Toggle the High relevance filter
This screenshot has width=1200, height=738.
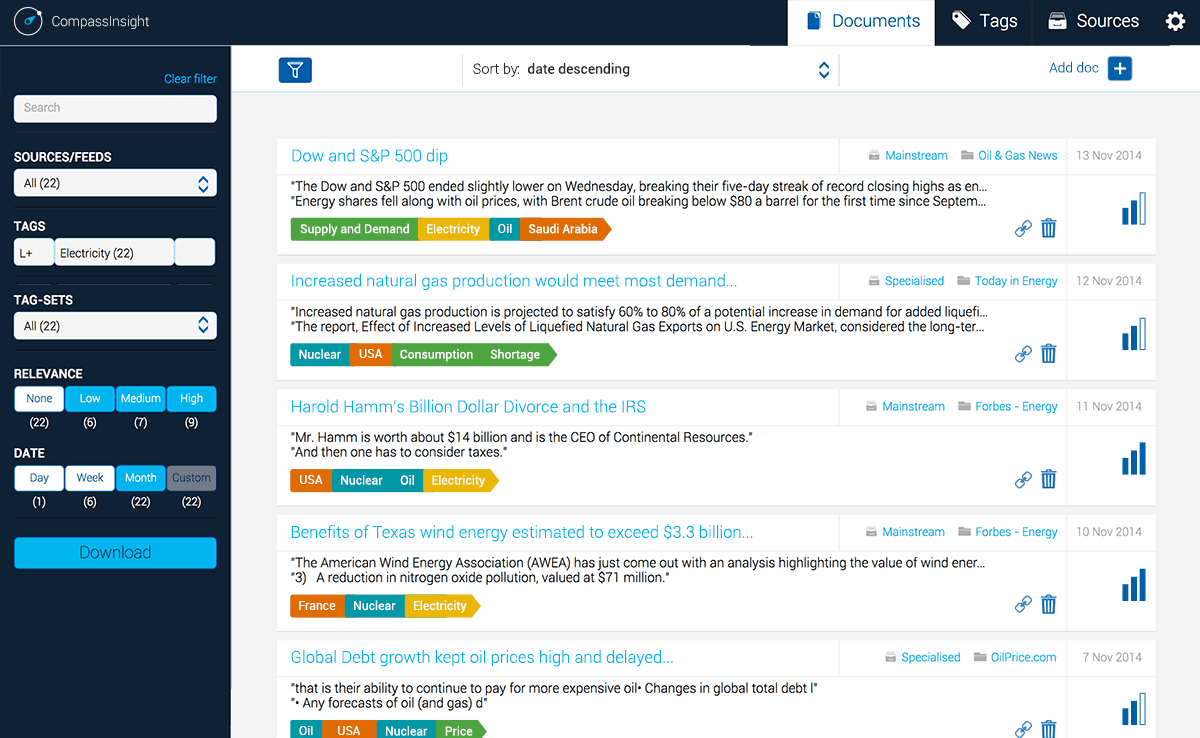coord(191,399)
